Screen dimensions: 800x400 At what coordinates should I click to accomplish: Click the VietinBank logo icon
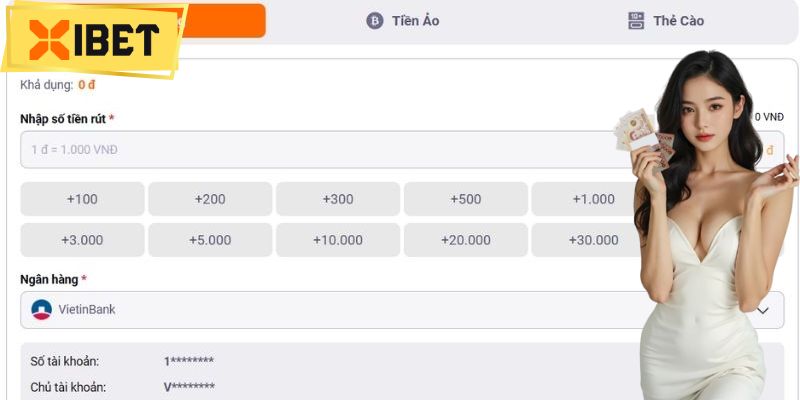tap(41, 310)
